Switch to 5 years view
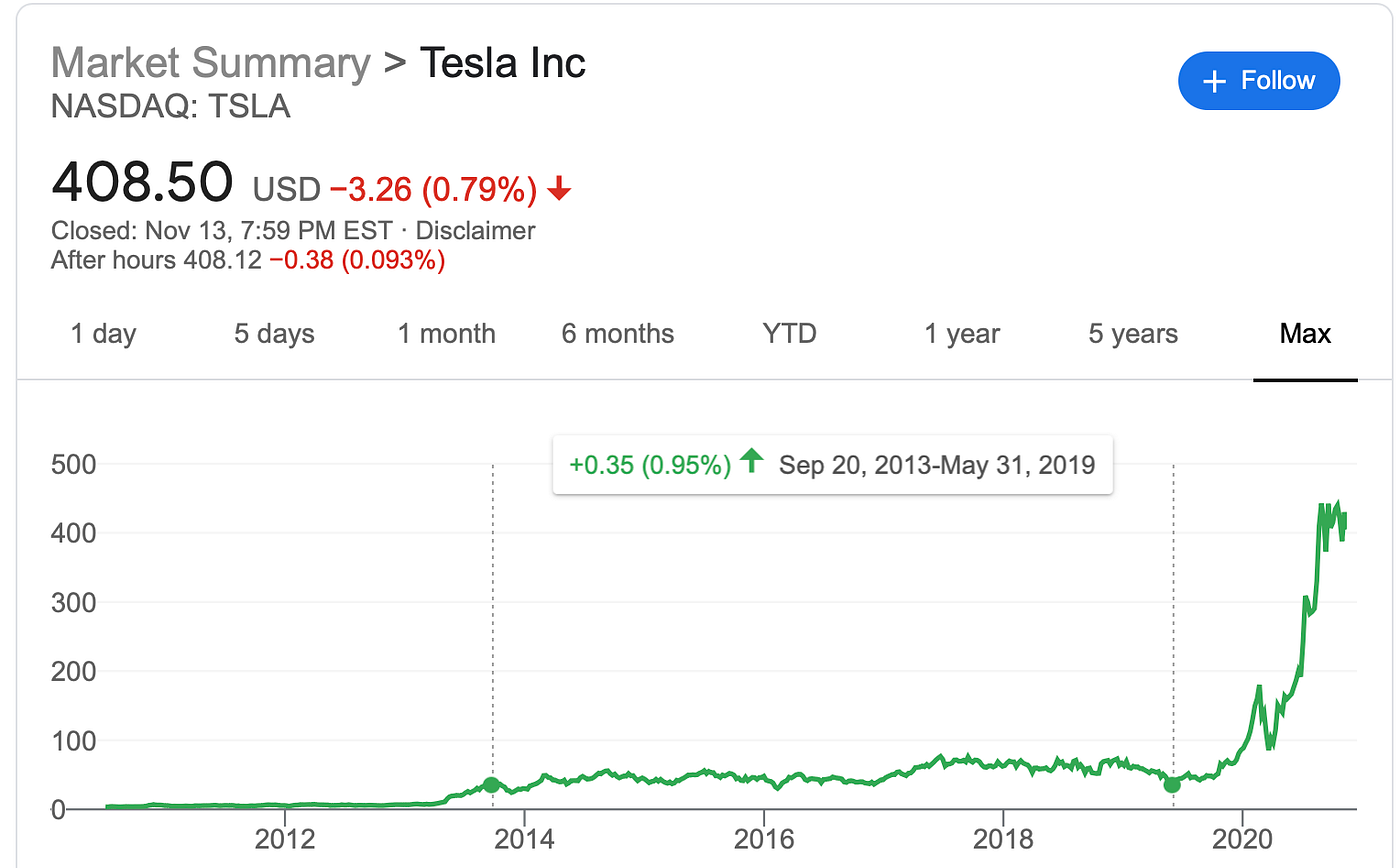The height and width of the screenshot is (868, 1400). coord(1133,333)
